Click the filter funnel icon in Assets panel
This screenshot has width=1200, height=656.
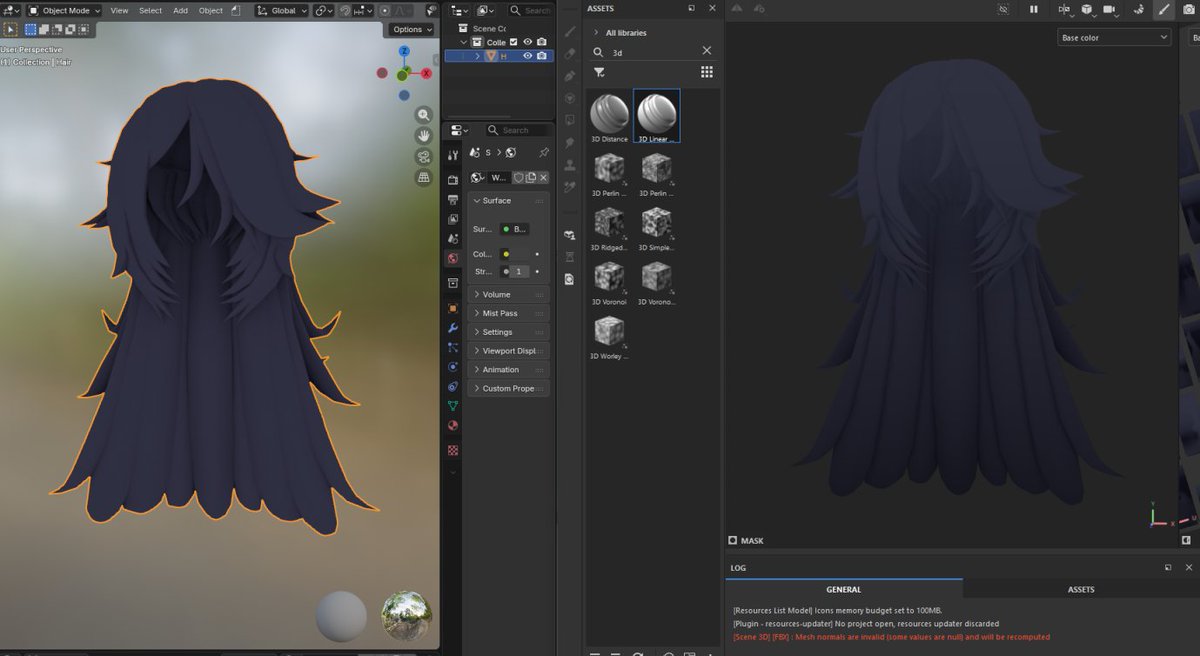pos(599,72)
